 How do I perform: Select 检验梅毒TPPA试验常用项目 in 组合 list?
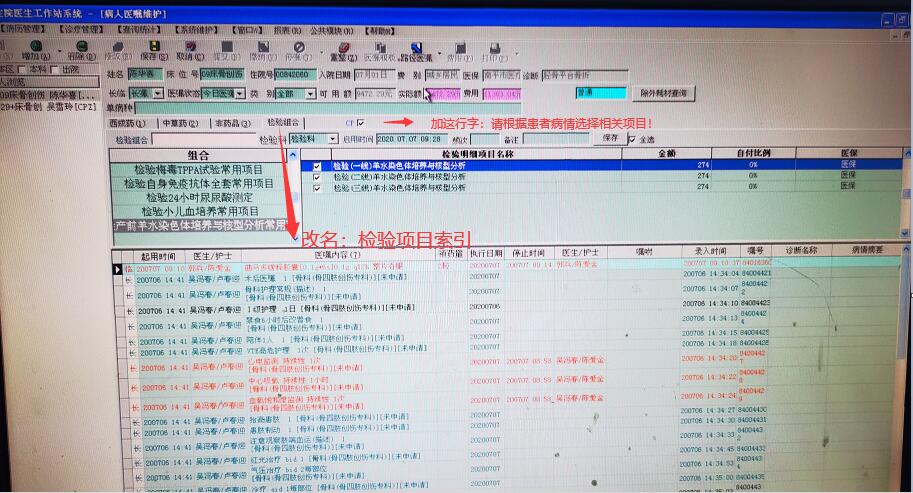(x=199, y=169)
